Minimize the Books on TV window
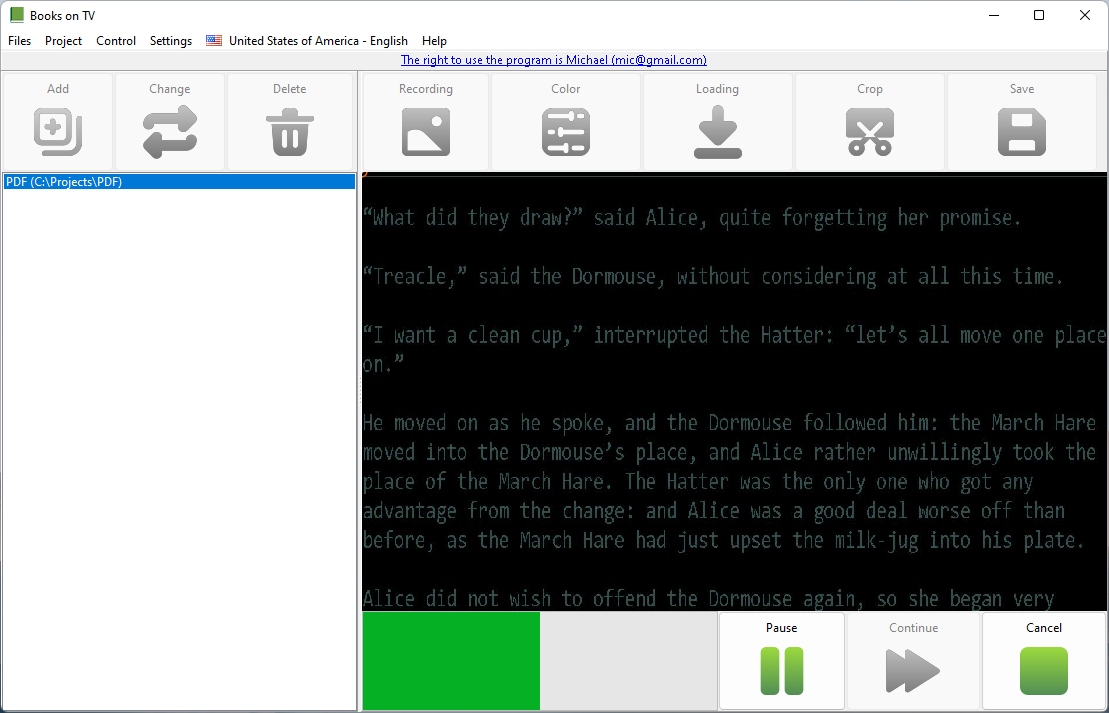Image resolution: width=1109 pixels, height=713 pixels. (994, 16)
